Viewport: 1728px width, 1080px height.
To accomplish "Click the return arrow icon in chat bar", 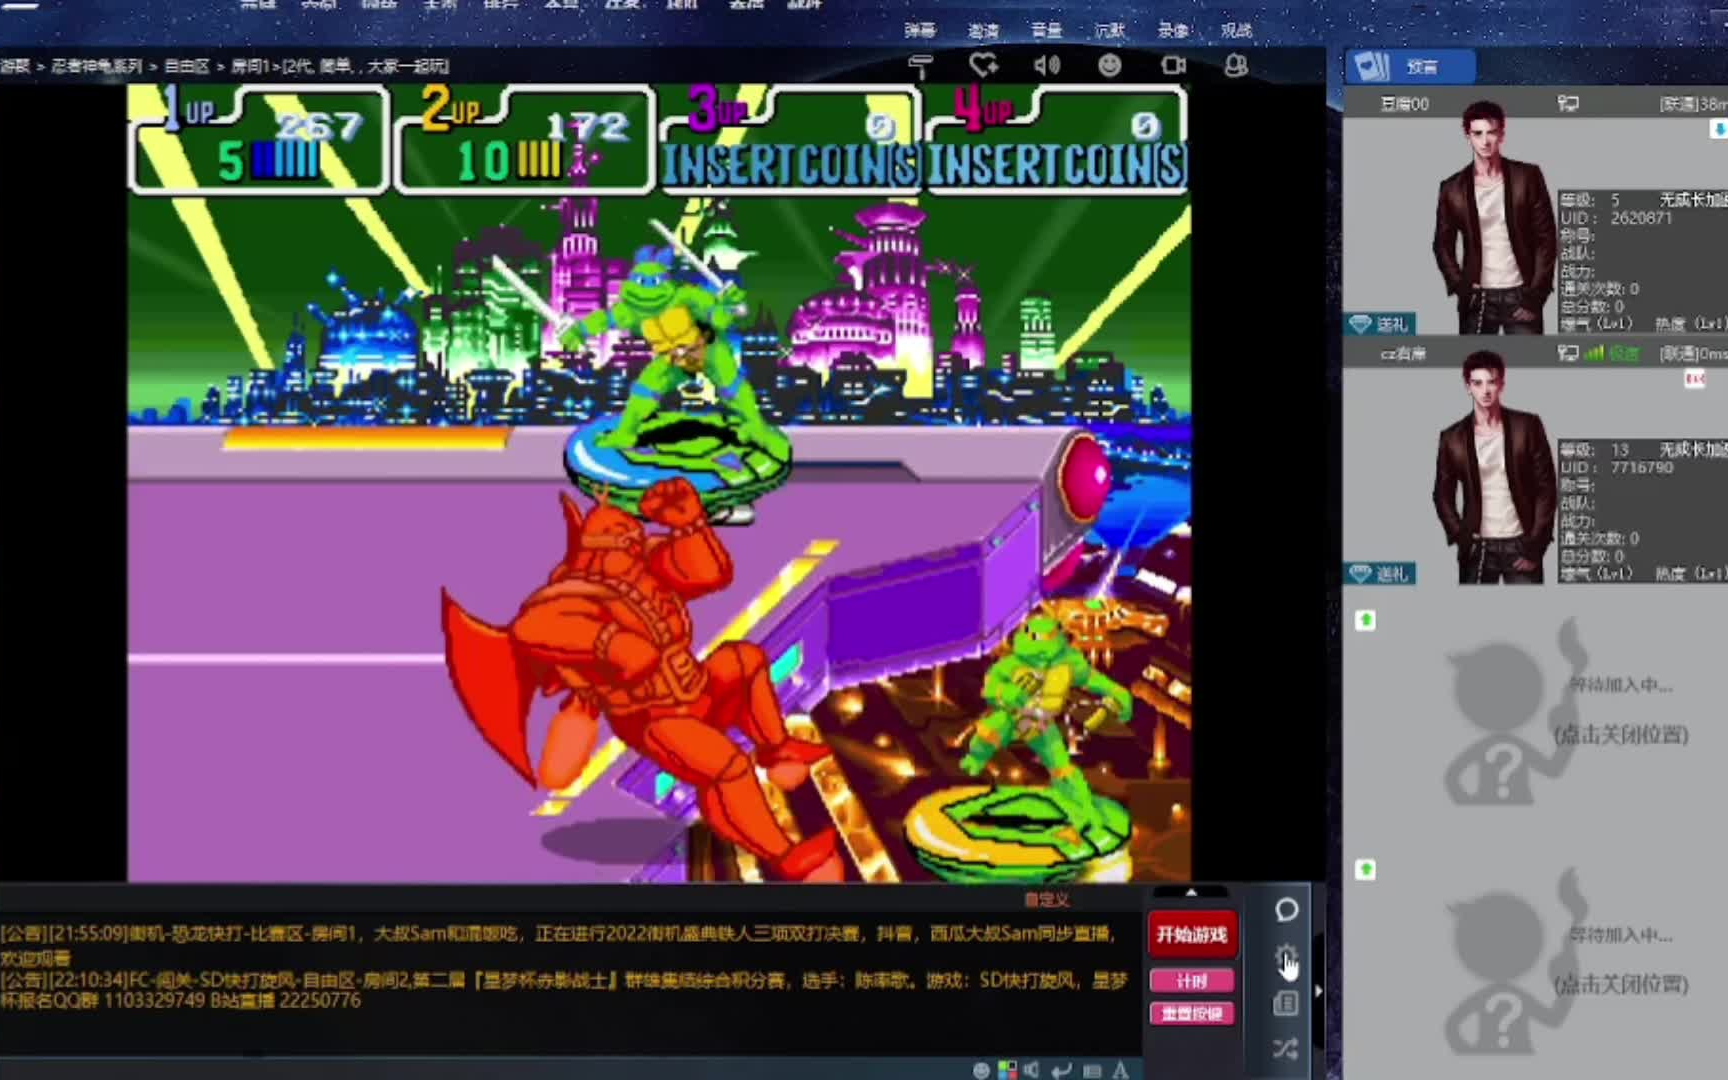I will 1062,1070.
